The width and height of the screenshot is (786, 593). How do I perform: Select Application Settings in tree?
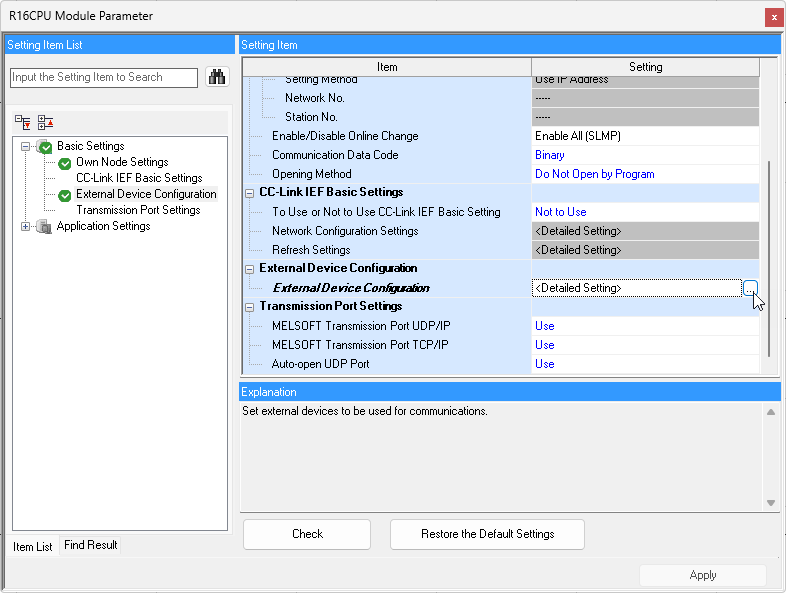point(103,226)
